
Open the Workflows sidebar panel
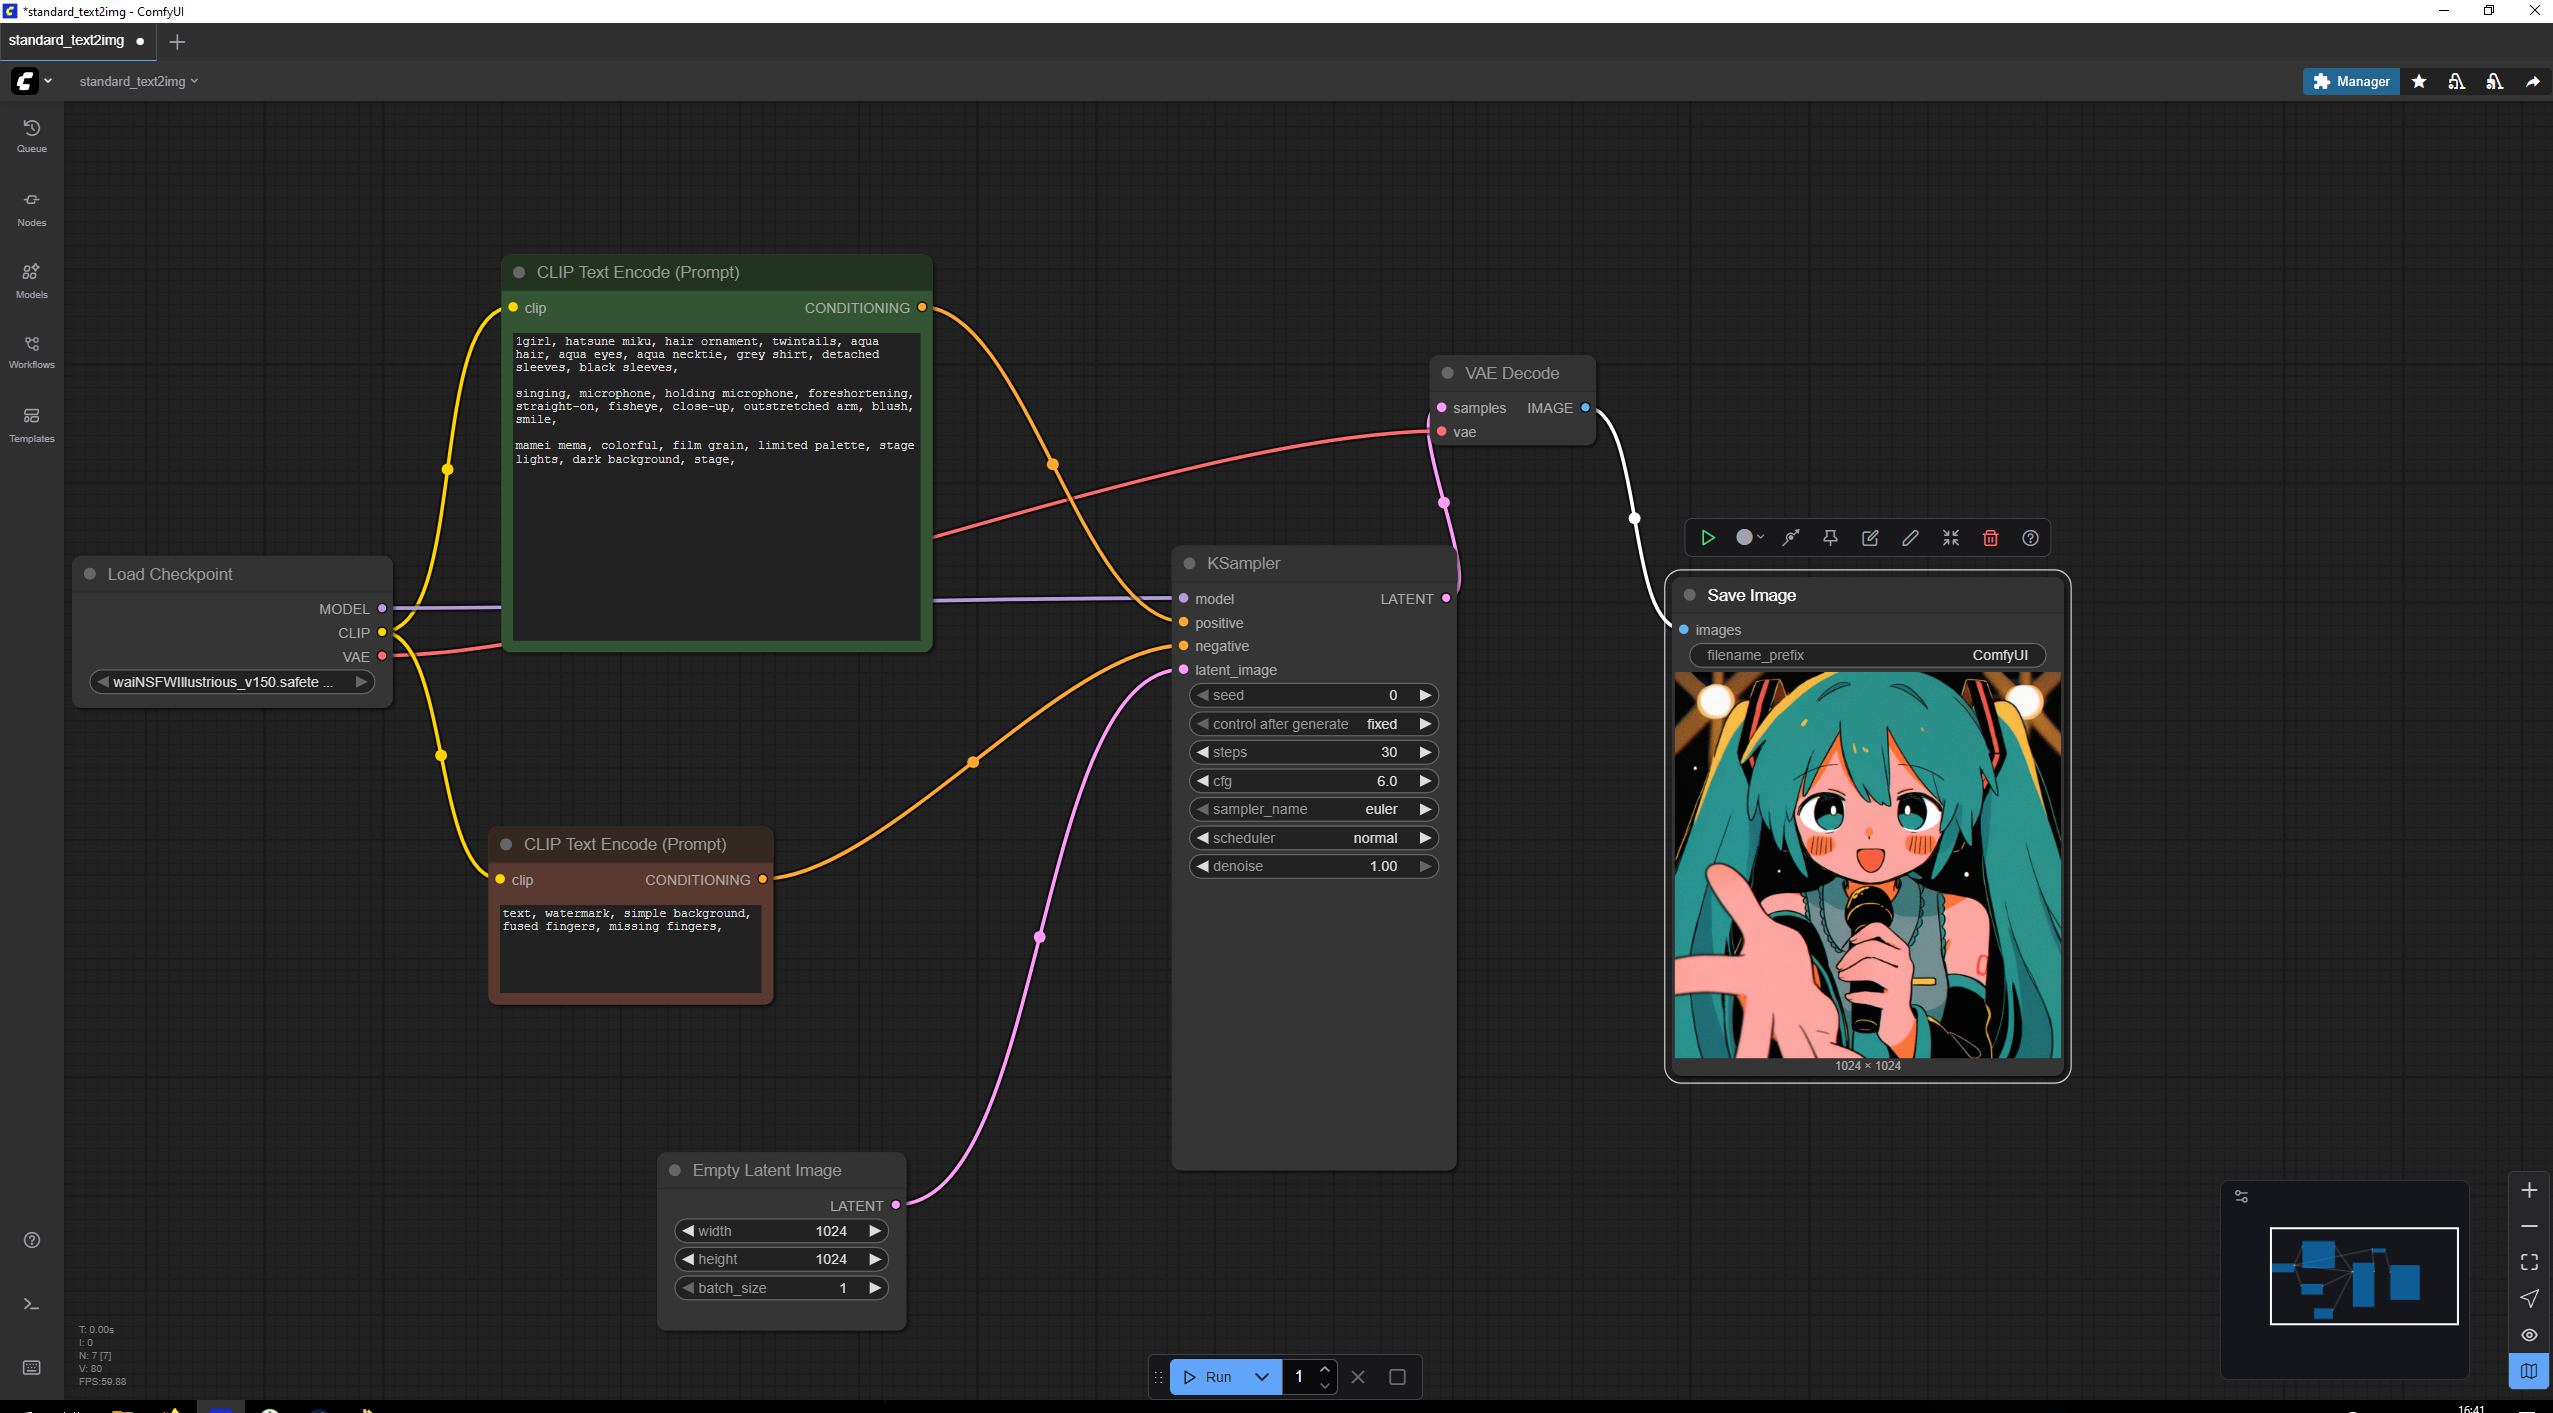pos(31,352)
